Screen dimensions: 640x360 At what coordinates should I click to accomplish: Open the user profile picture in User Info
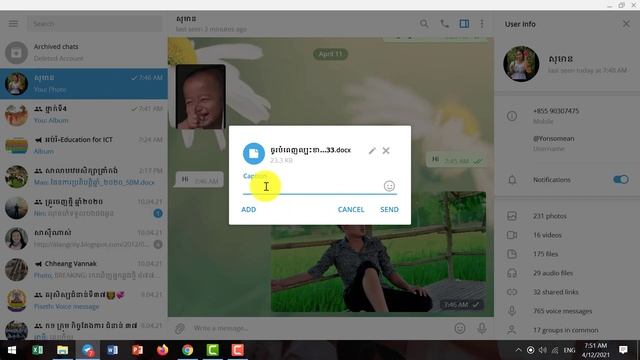point(521,64)
